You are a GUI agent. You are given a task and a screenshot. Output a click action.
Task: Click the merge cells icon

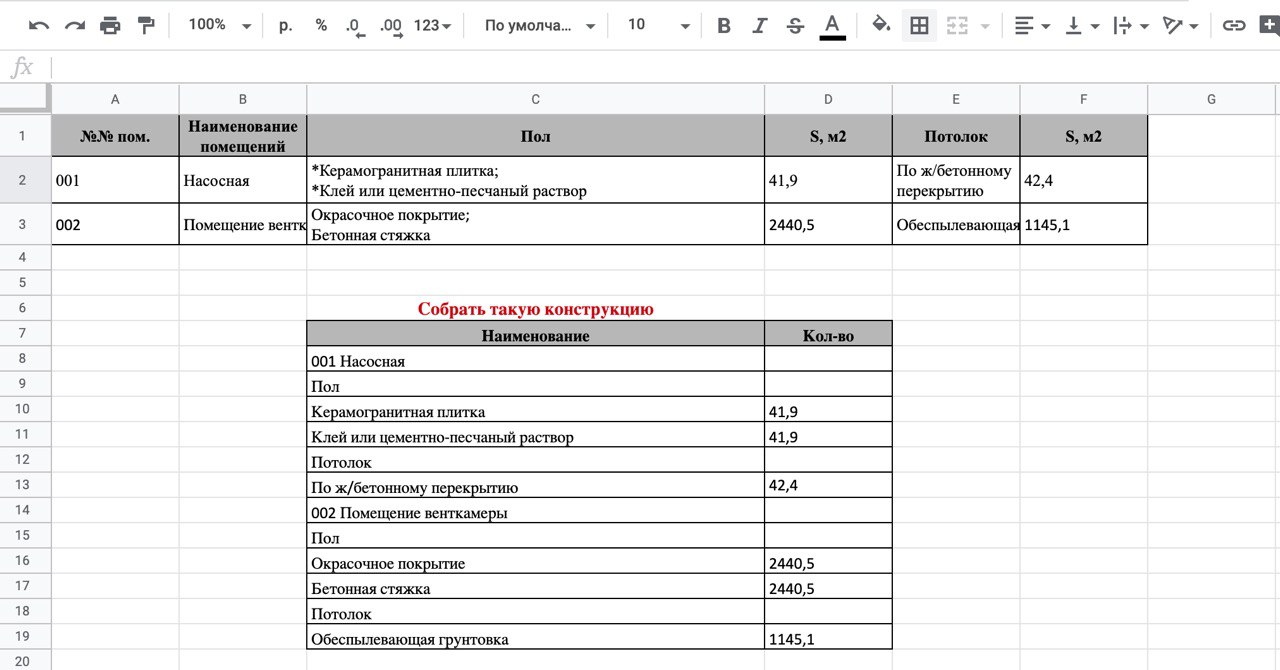click(x=957, y=25)
